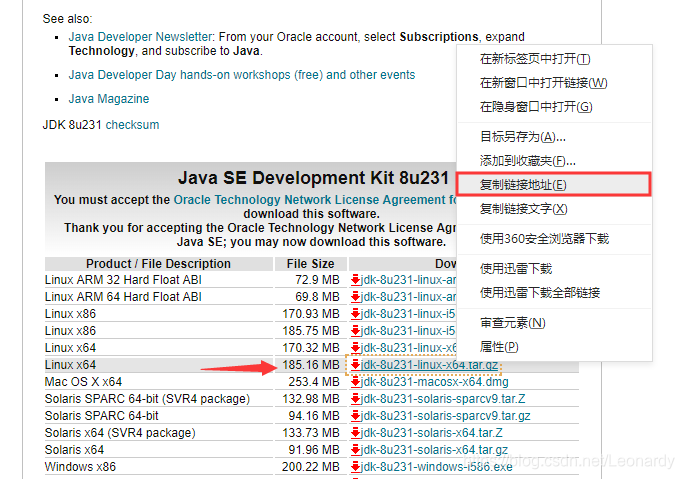Select 审查元素(N) in context menu
Image resolution: width=684 pixels, height=479 pixels.
[554, 323]
